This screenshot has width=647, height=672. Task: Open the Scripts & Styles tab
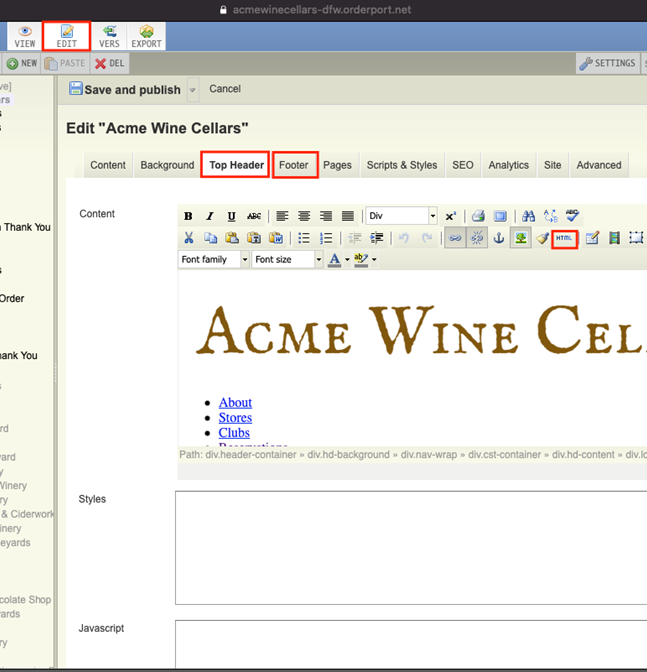pyautogui.click(x=402, y=165)
